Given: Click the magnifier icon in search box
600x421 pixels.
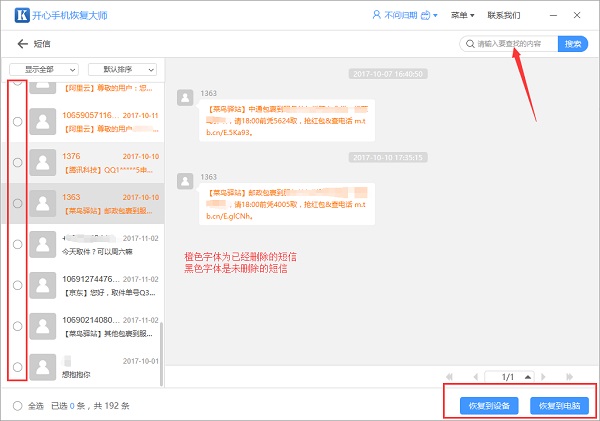Looking at the screenshot, I should click(469, 44).
